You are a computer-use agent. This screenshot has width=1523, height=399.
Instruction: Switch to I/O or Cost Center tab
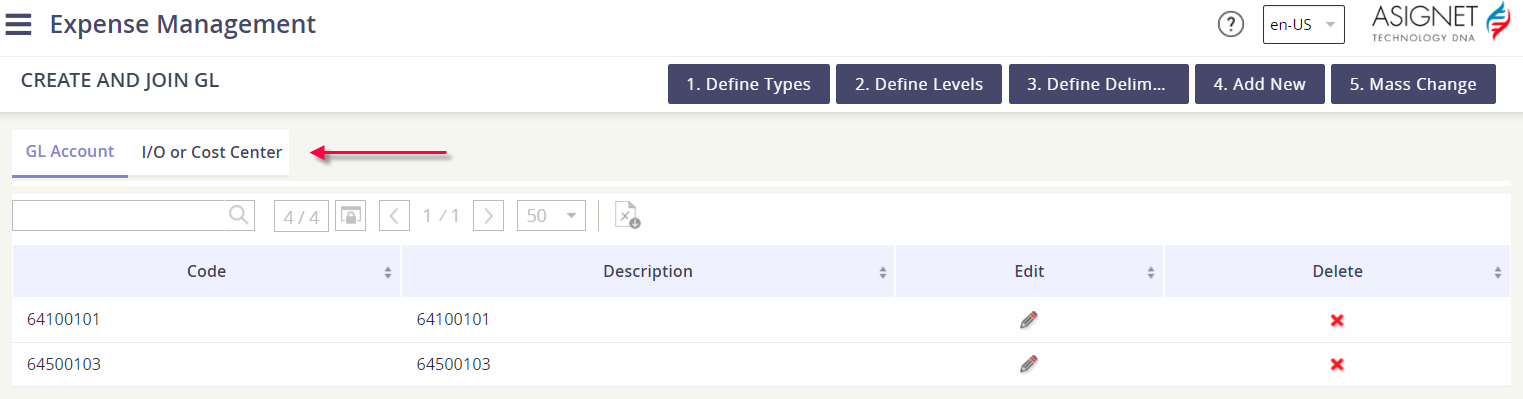tap(212, 153)
